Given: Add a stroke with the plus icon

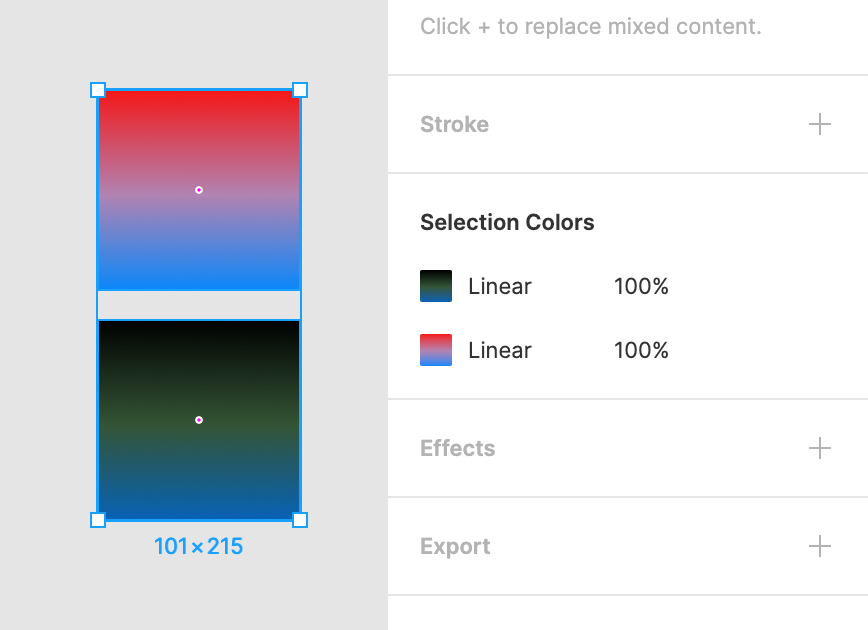Looking at the screenshot, I should [x=820, y=124].
